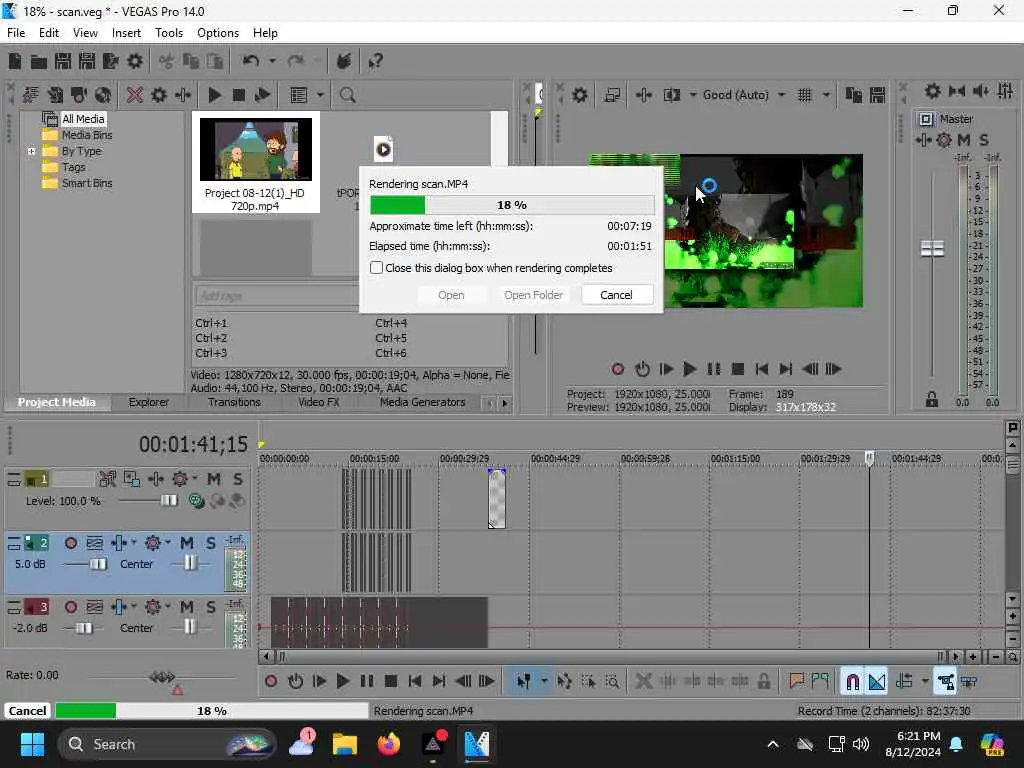Screen dimensions: 1024x768
Task: Click the Save snapshot to file icon
Action: click(878, 95)
